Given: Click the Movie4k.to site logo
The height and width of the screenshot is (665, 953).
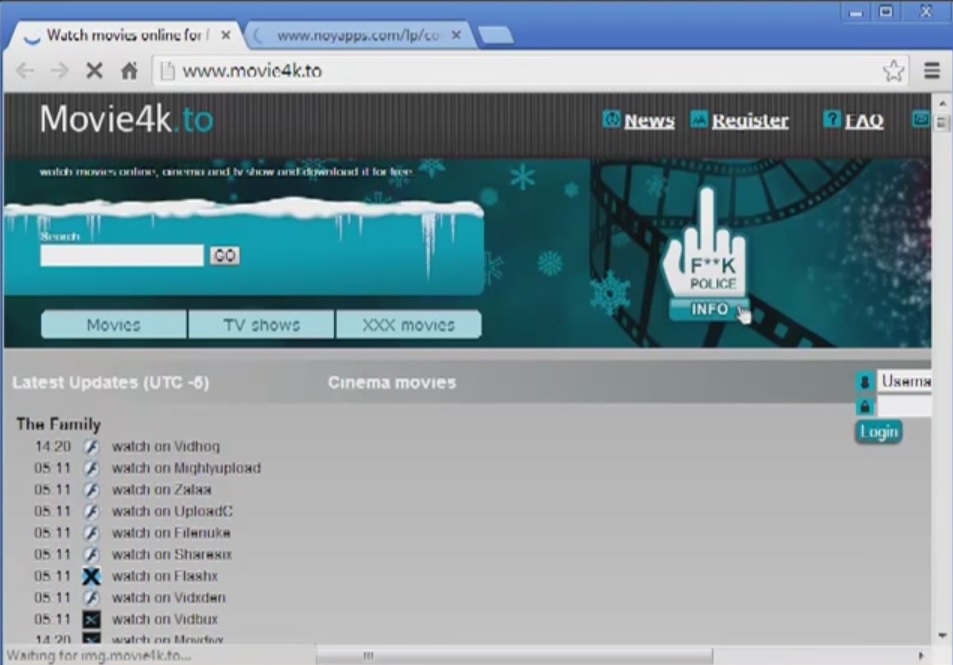Looking at the screenshot, I should coord(126,119).
